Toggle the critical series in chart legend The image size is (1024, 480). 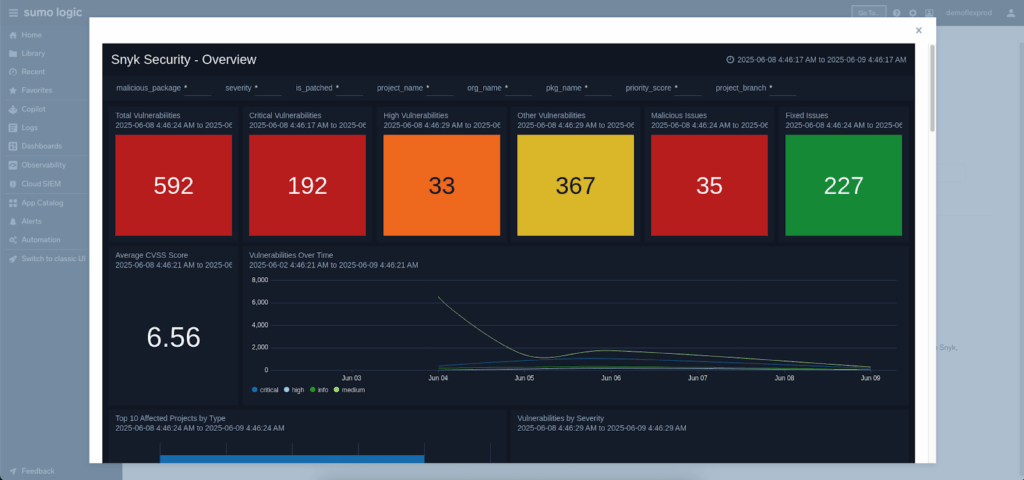coord(266,389)
